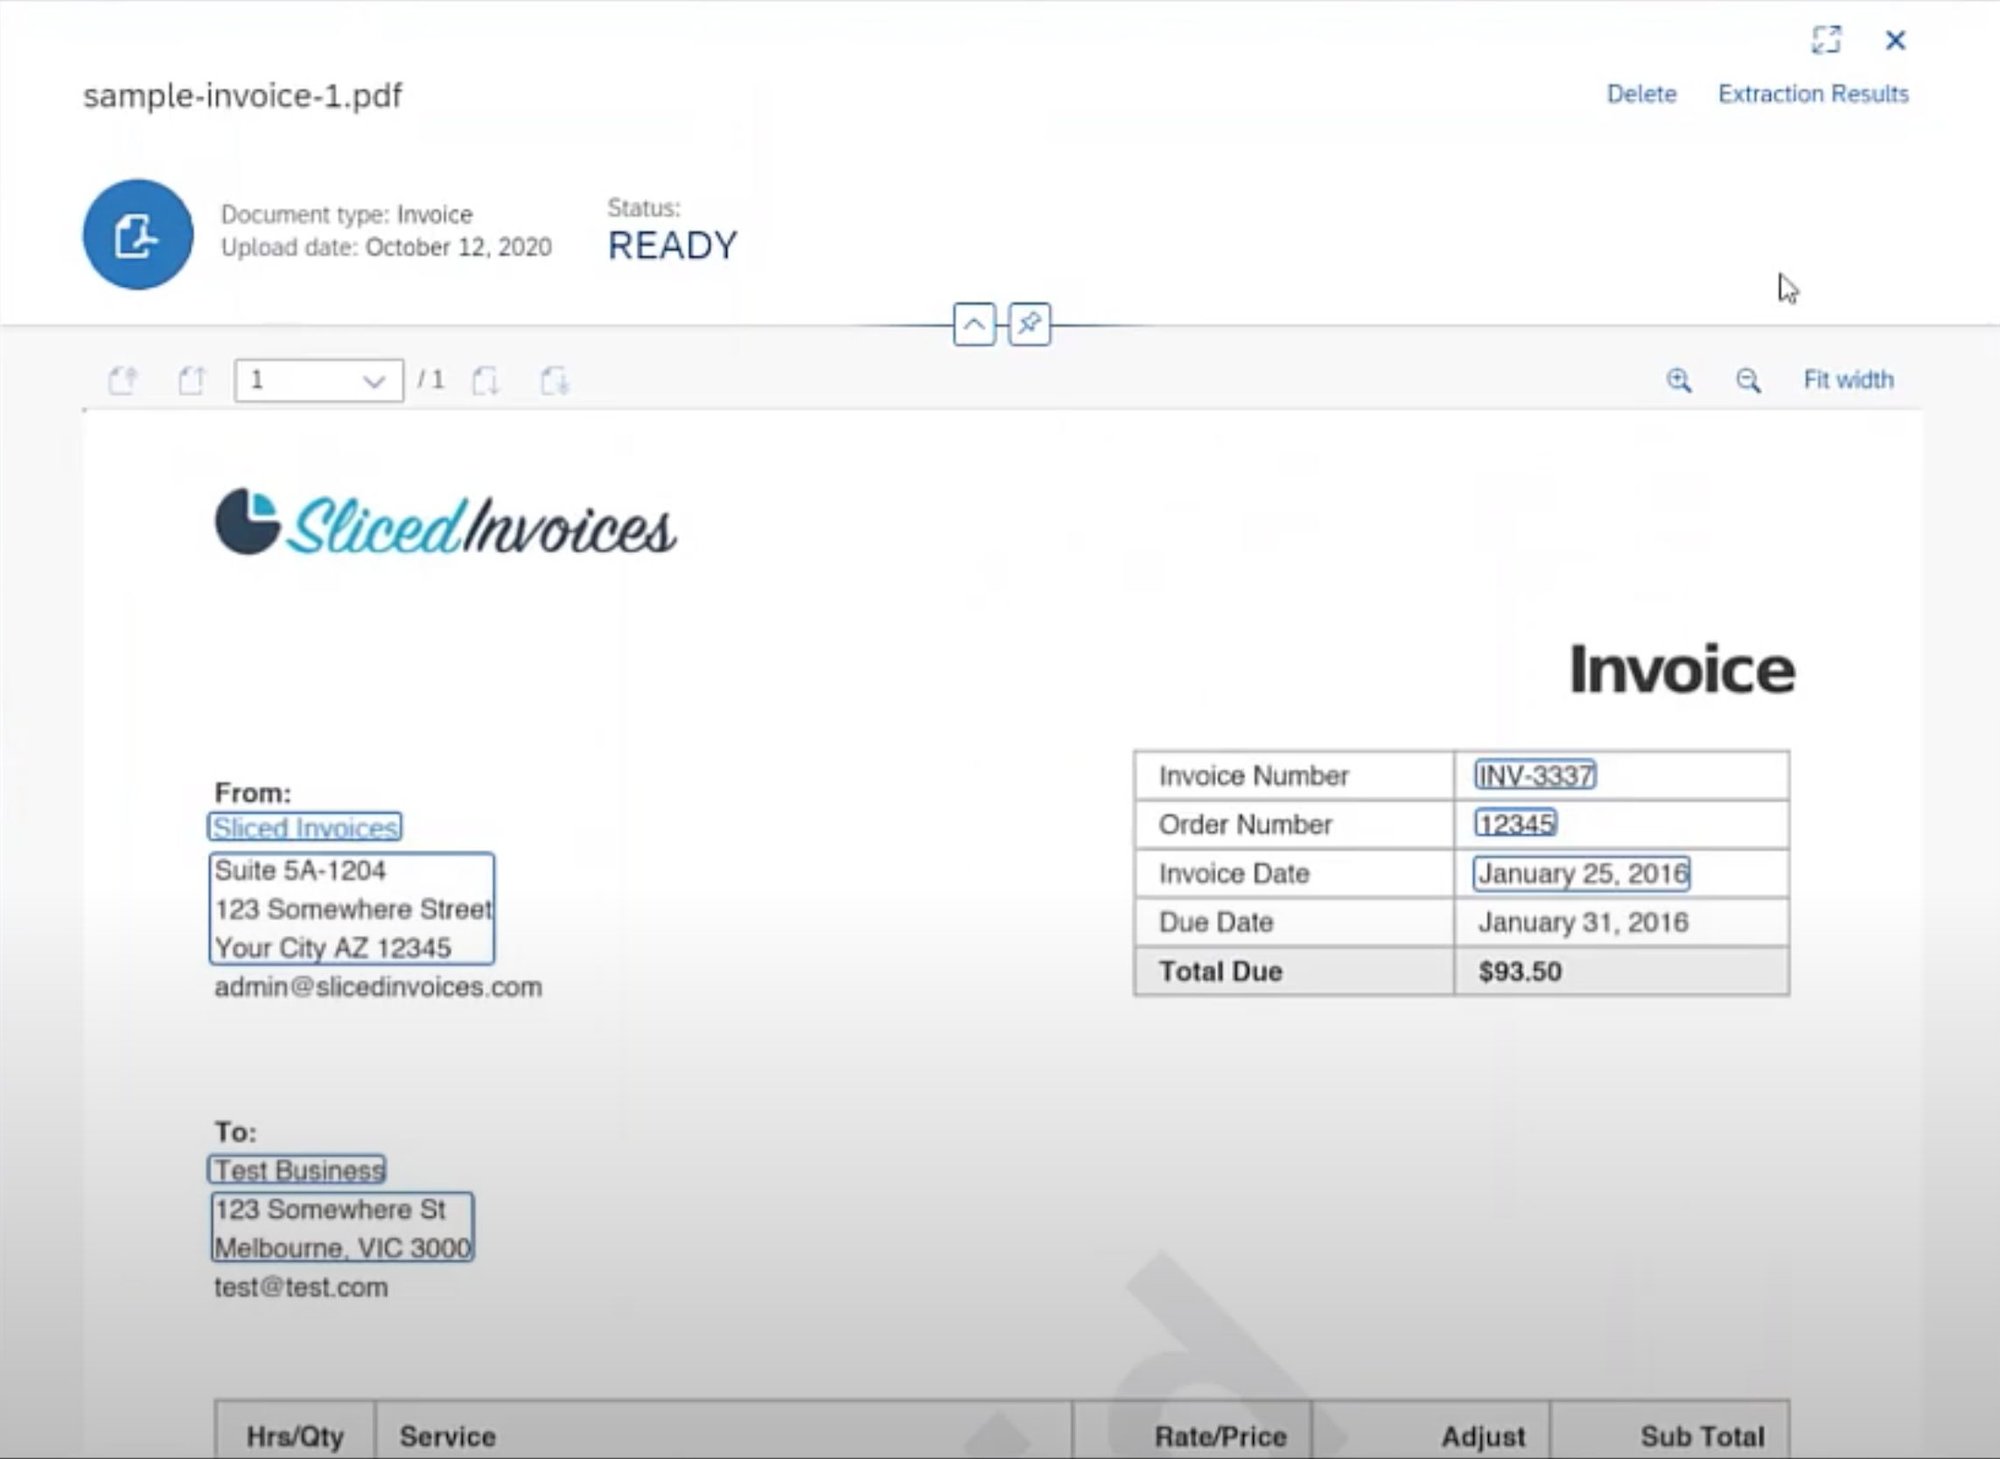
Task: Go to the first page icon
Action: (123, 380)
